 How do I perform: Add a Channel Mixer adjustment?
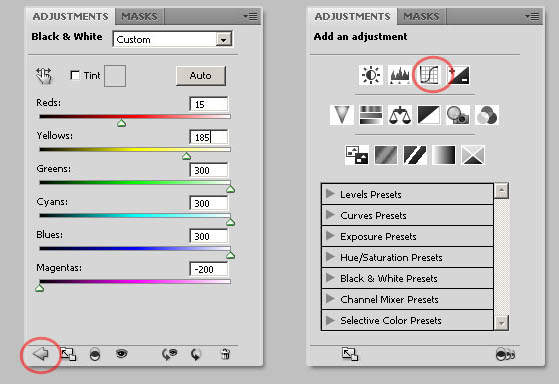487,115
